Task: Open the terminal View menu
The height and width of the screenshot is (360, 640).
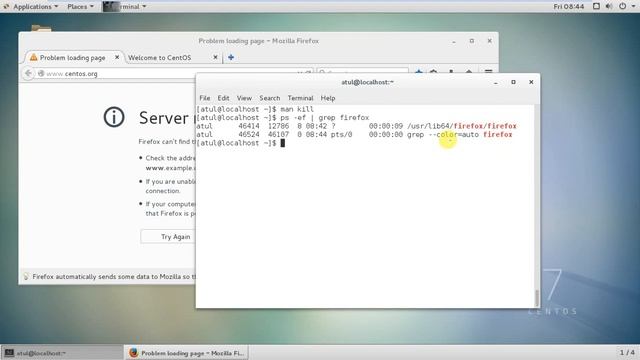Action: 244,98
